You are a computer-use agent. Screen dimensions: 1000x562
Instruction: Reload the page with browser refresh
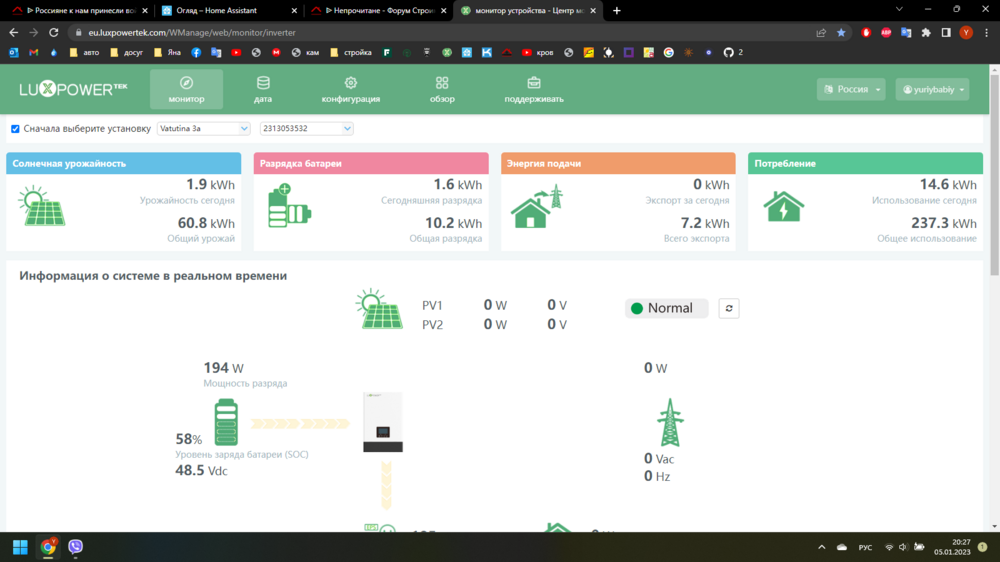54,33
